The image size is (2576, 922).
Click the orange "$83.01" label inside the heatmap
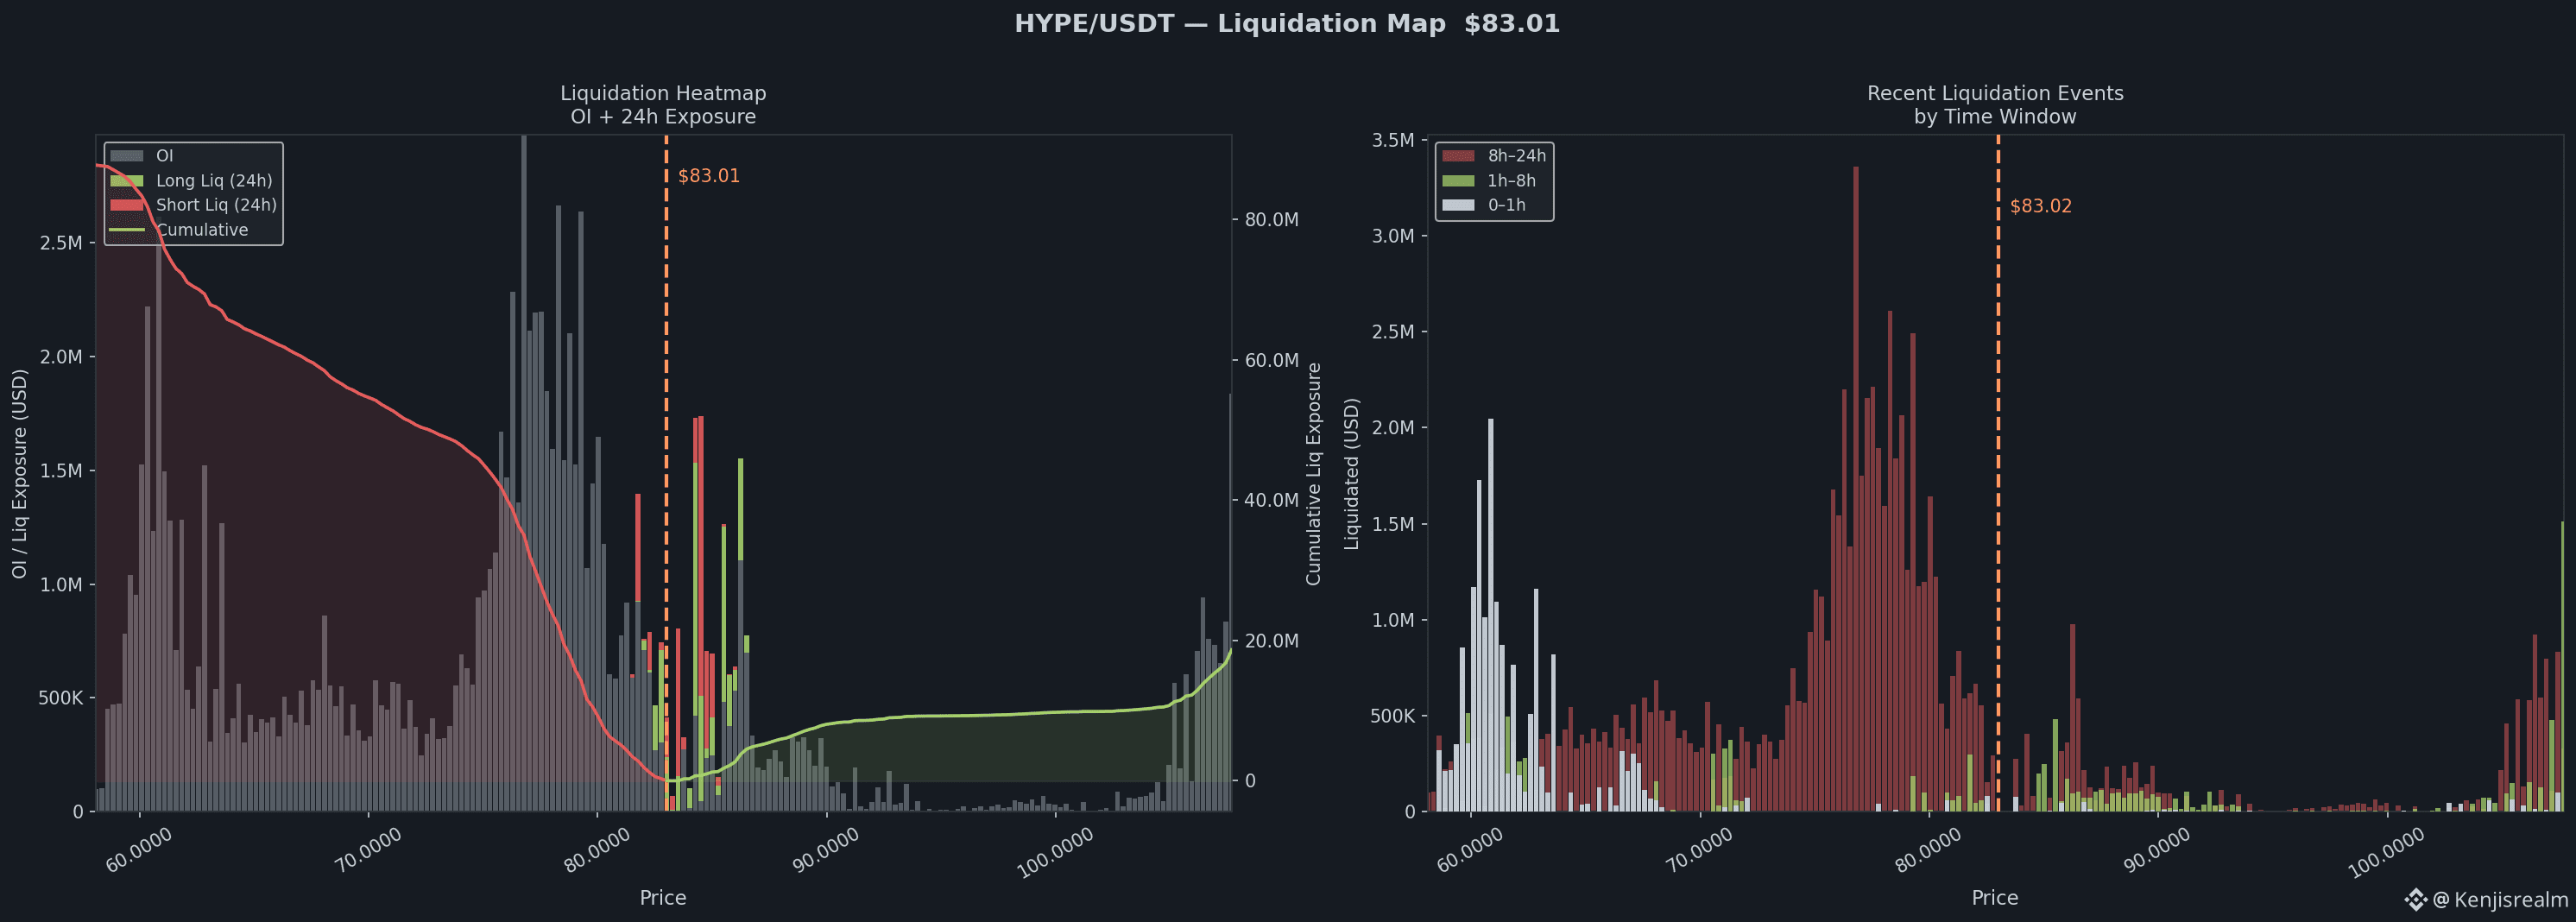tap(709, 176)
